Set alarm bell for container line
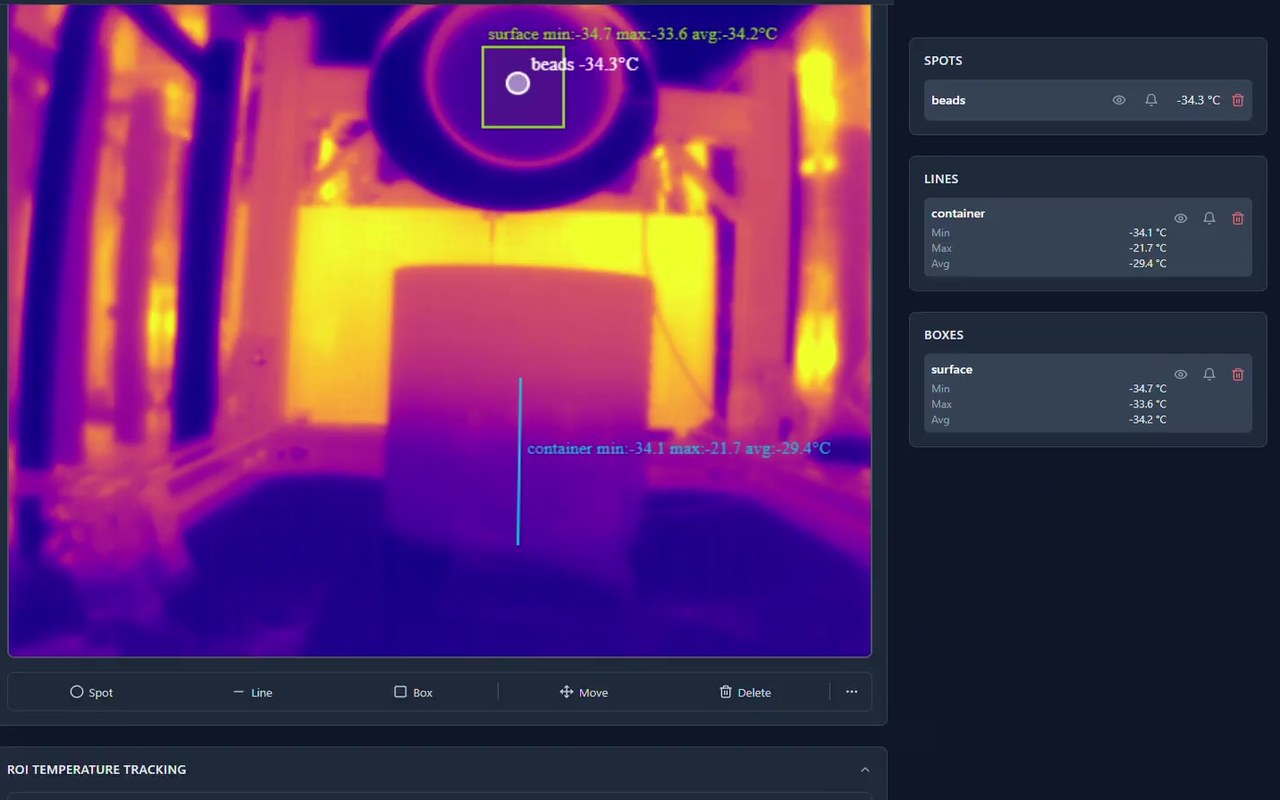The image size is (1280, 800). coord(1209,218)
